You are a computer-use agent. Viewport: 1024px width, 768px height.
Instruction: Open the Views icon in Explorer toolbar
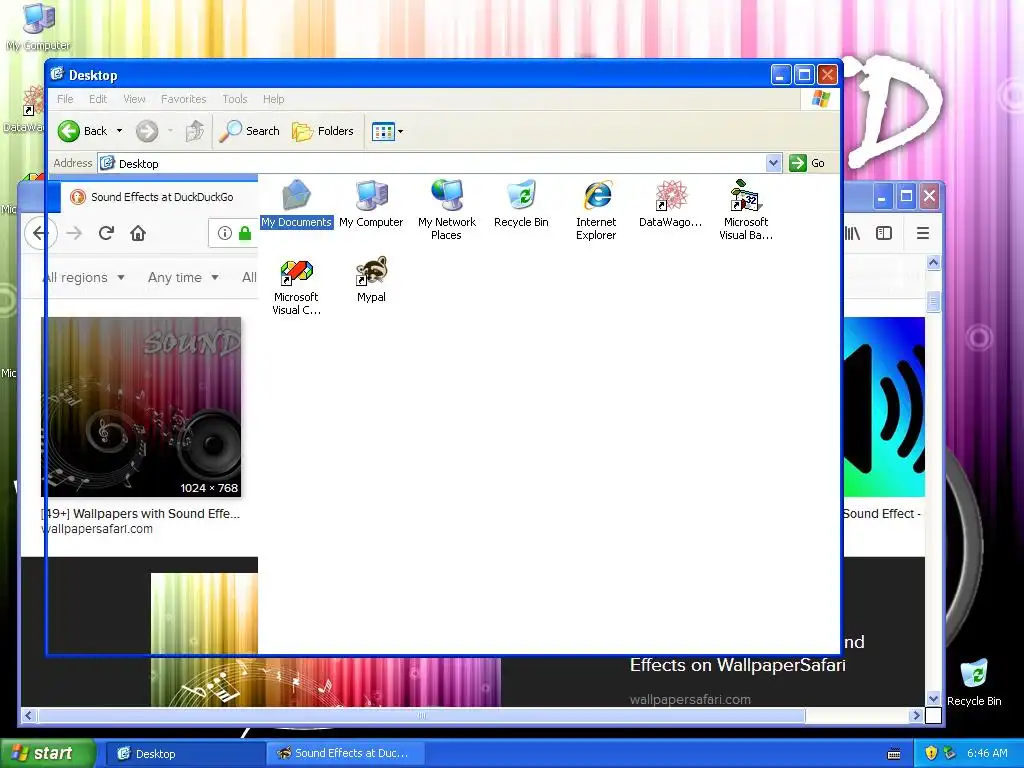pyautogui.click(x=383, y=131)
